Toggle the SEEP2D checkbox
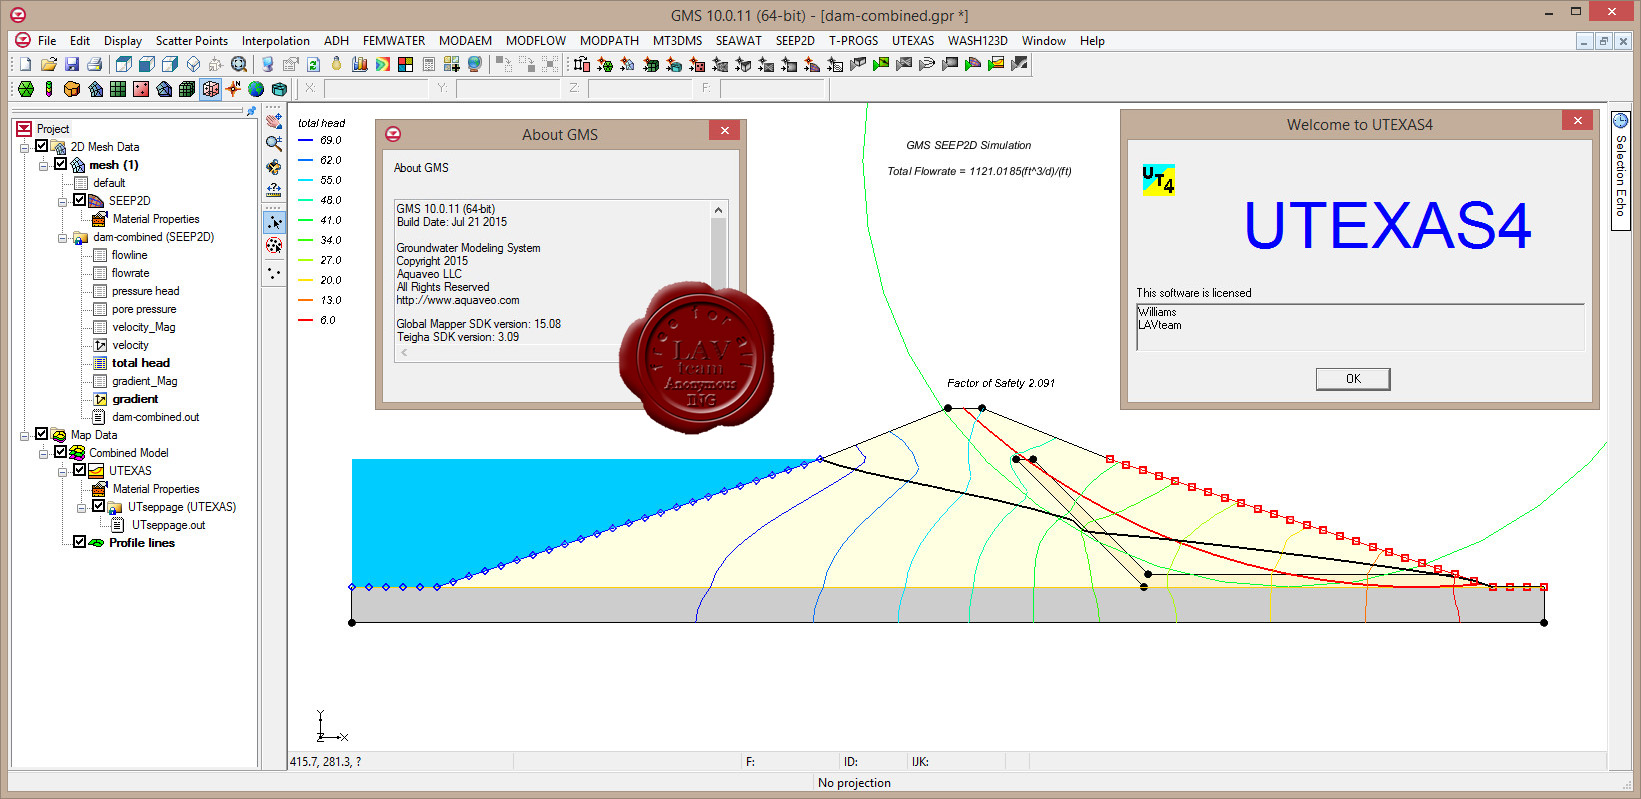1641x799 pixels. [79, 200]
